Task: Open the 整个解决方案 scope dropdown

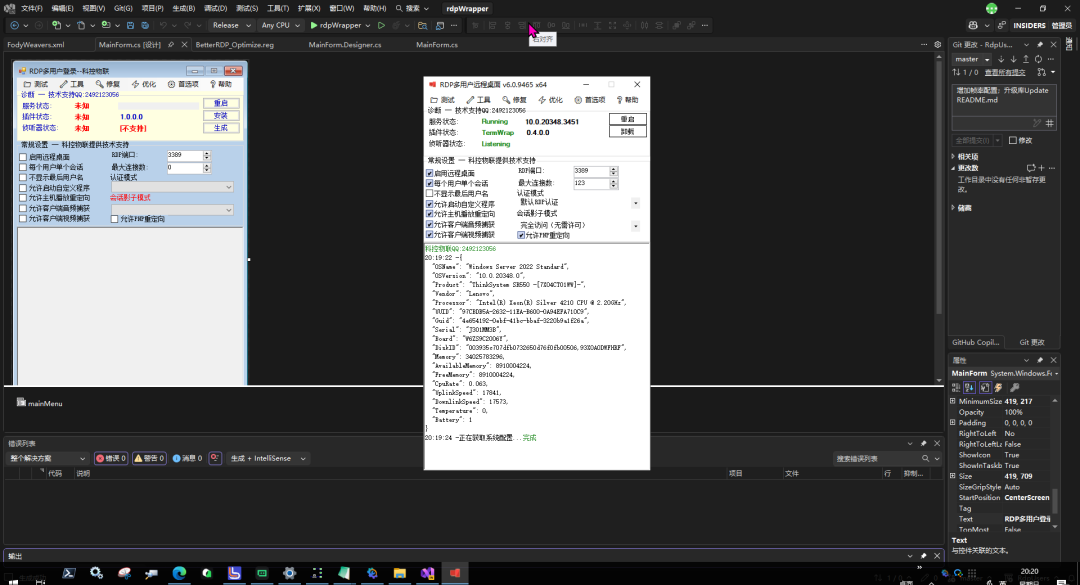Action: point(47,458)
